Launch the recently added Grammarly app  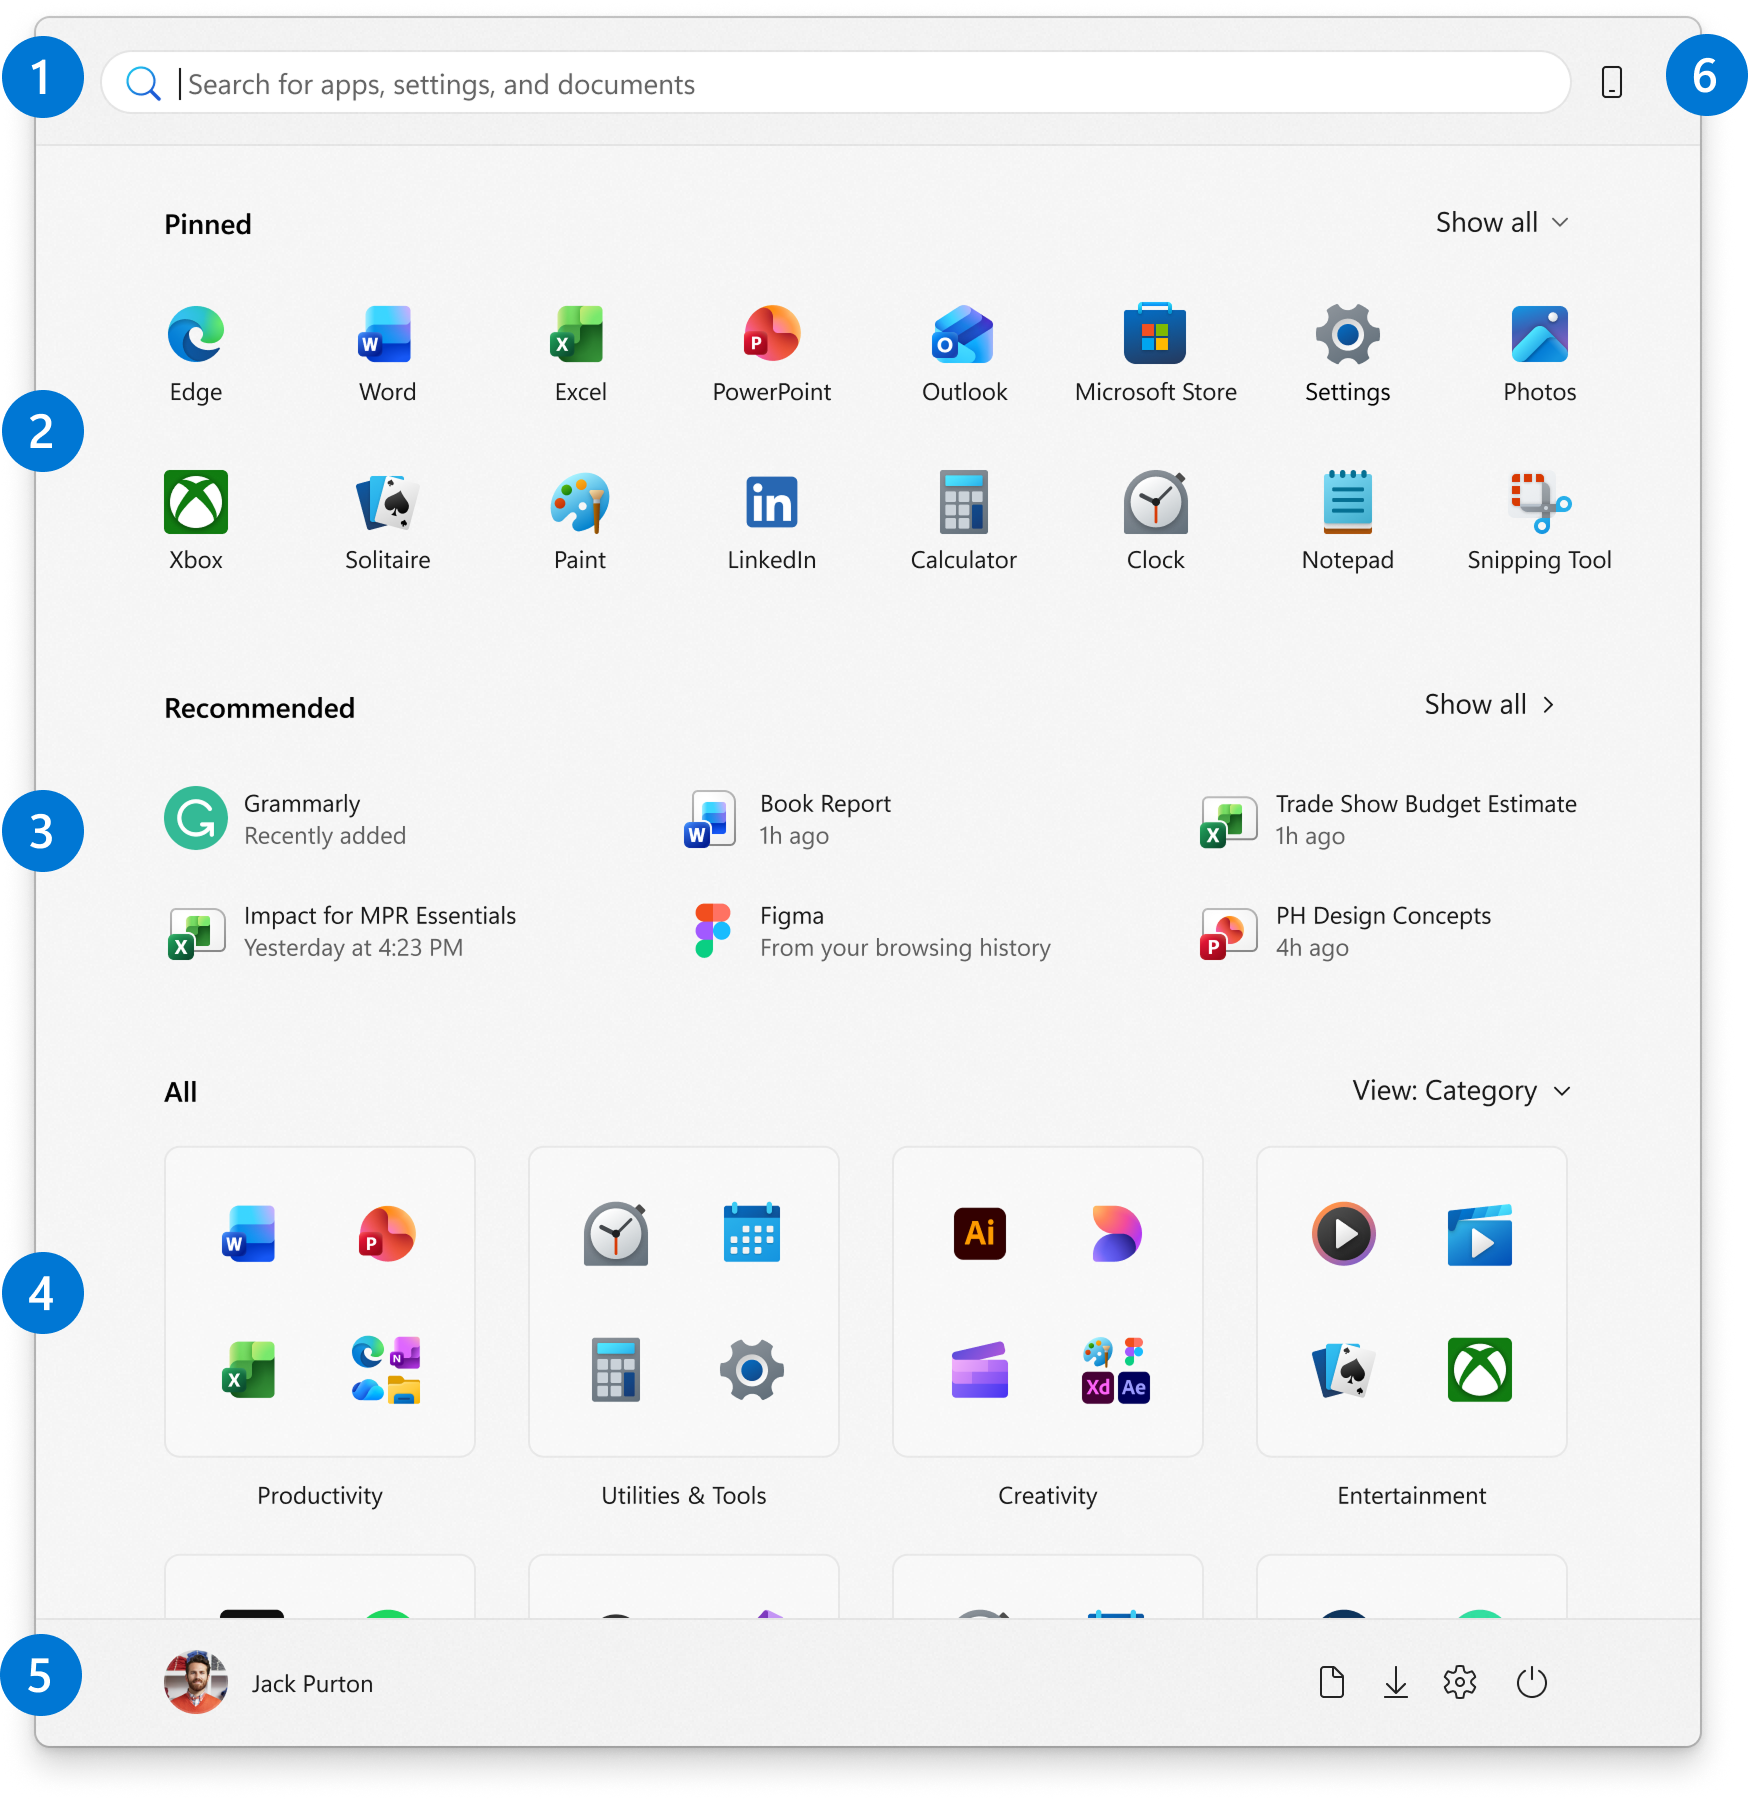[300, 818]
